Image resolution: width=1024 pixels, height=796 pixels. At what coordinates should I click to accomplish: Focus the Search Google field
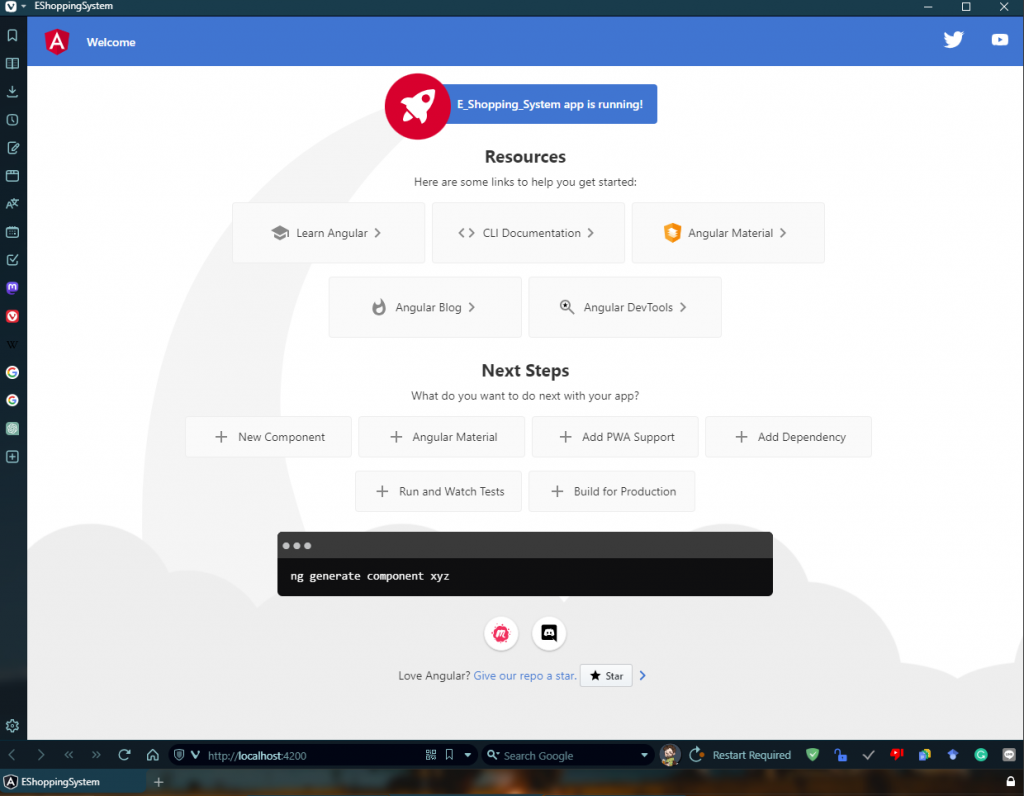(x=568, y=756)
